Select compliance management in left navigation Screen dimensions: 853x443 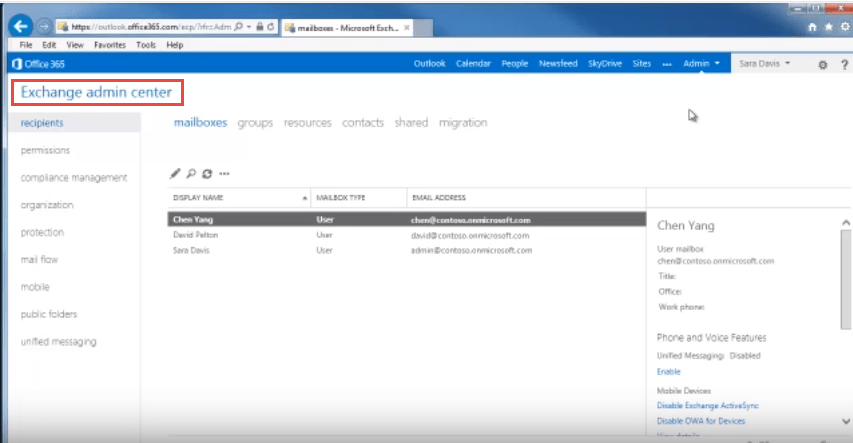point(74,177)
